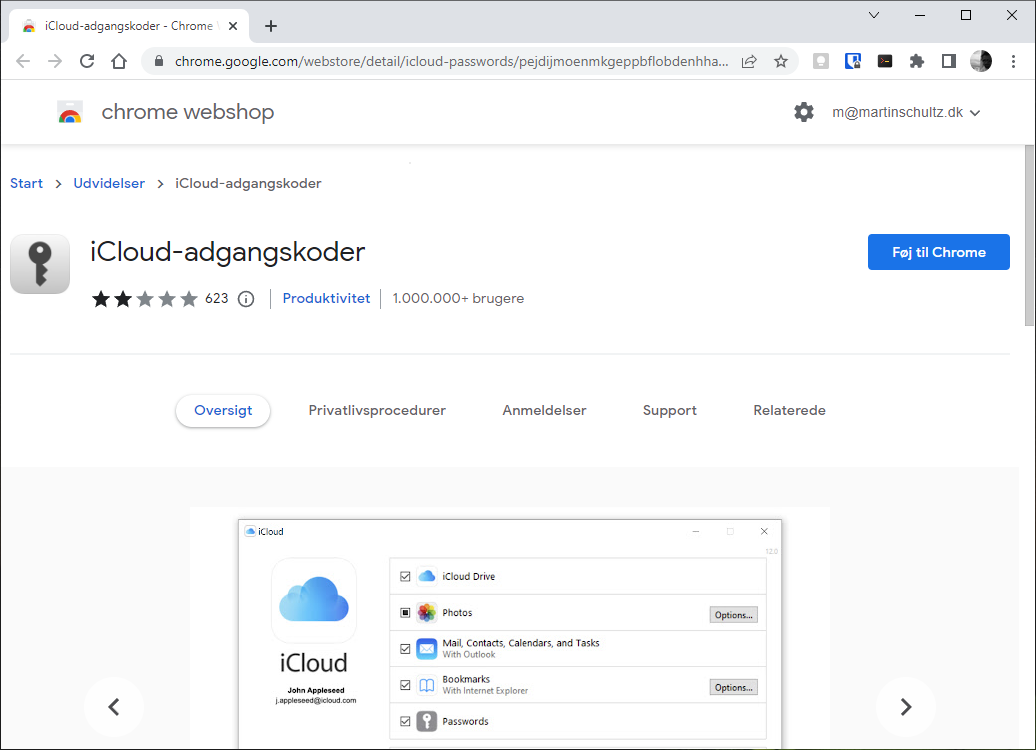
Task: Toggle the browser side panel
Action: 949,61
